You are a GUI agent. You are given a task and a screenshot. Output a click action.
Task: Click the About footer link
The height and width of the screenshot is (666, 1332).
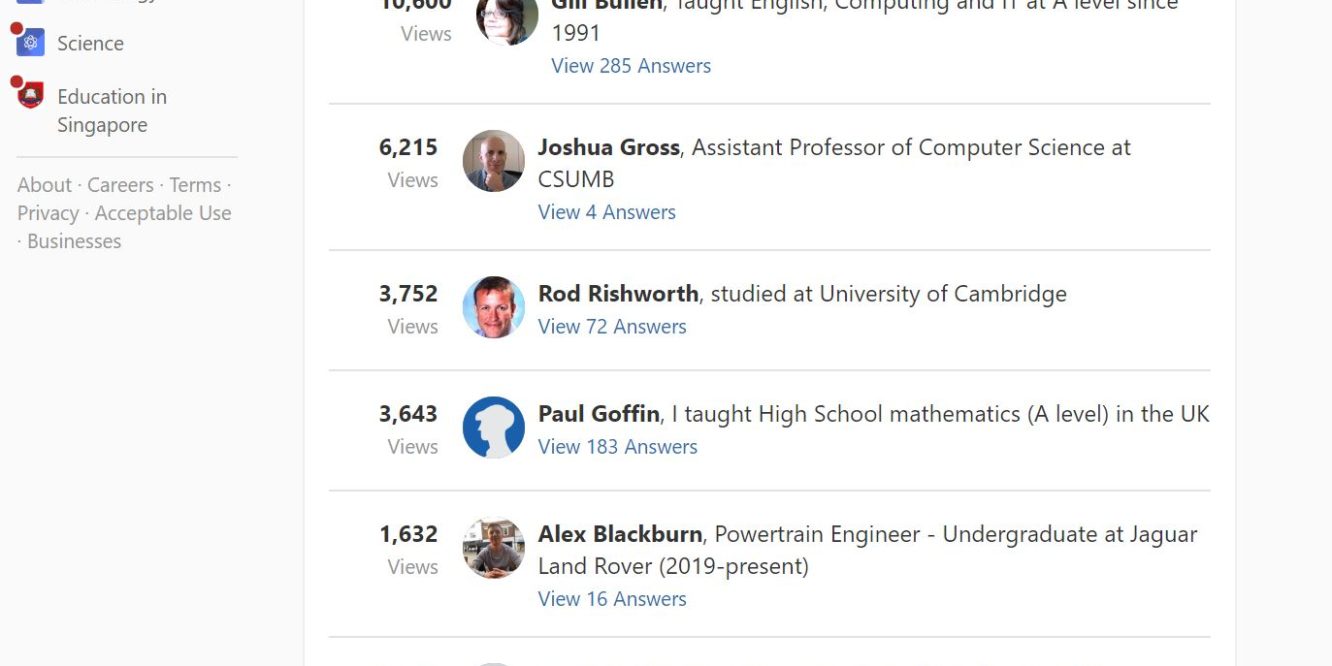coord(44,184)
